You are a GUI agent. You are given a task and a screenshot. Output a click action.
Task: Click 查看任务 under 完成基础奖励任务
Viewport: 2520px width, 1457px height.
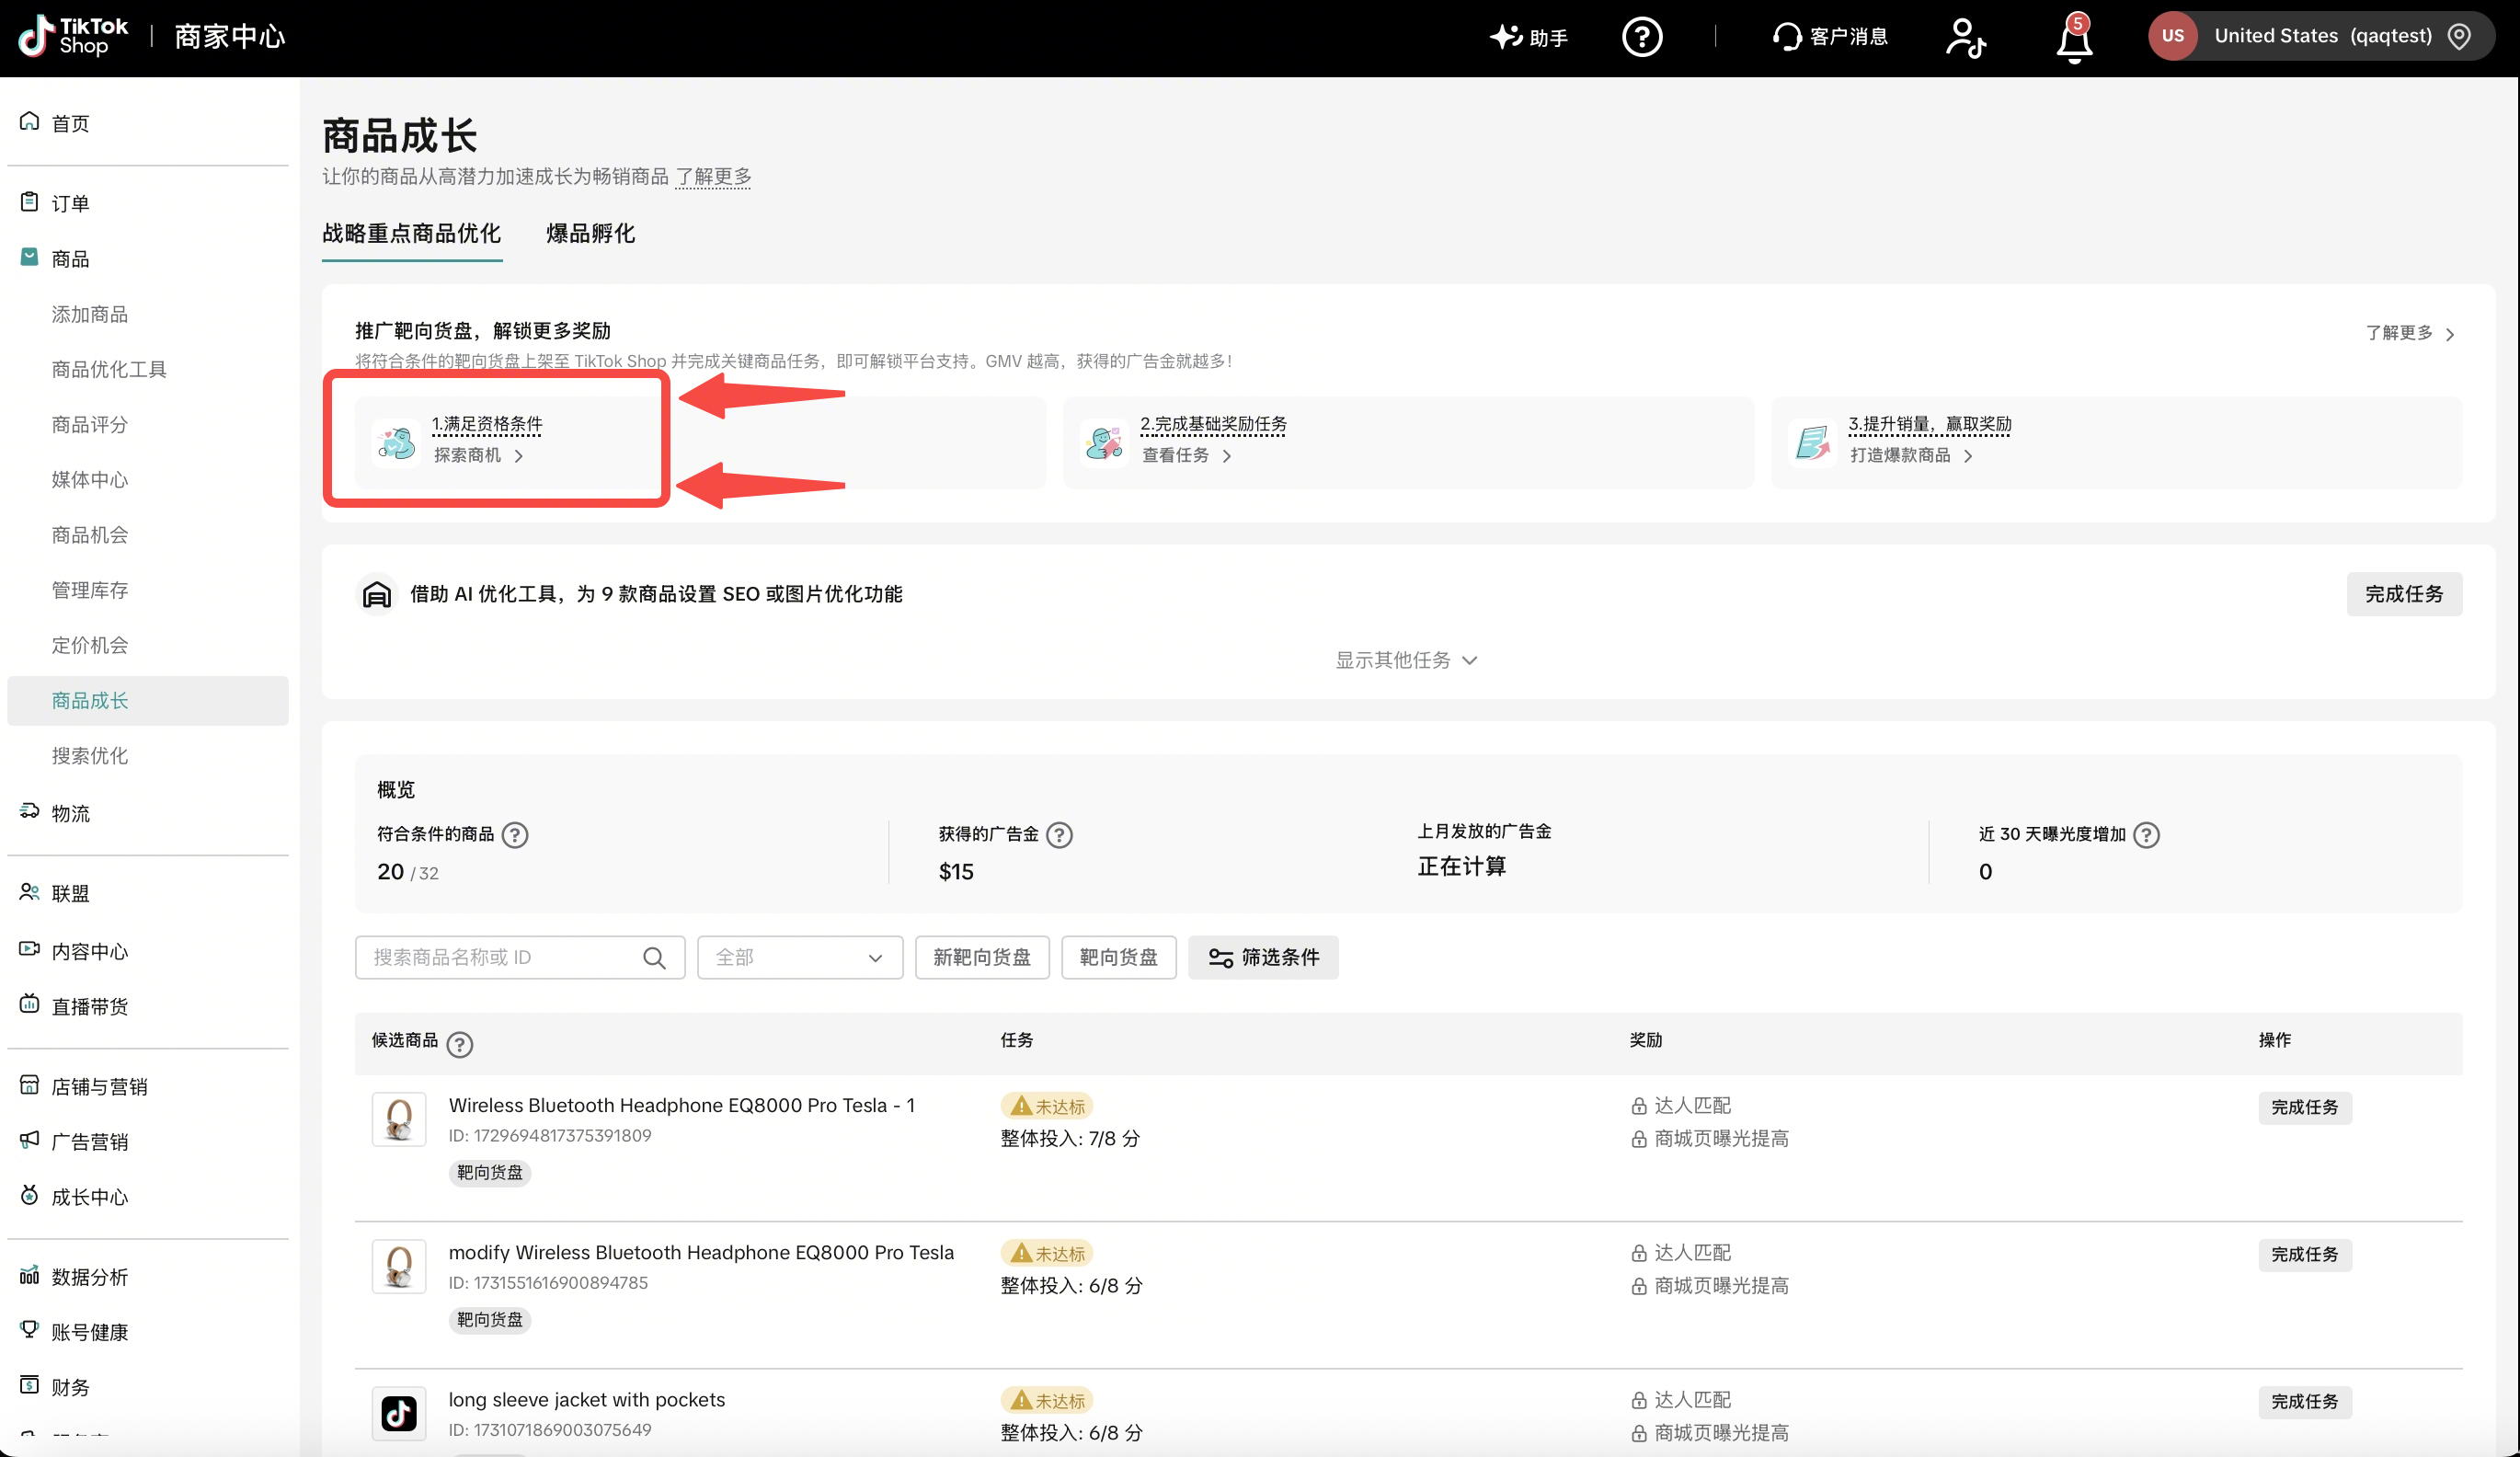1186,455
